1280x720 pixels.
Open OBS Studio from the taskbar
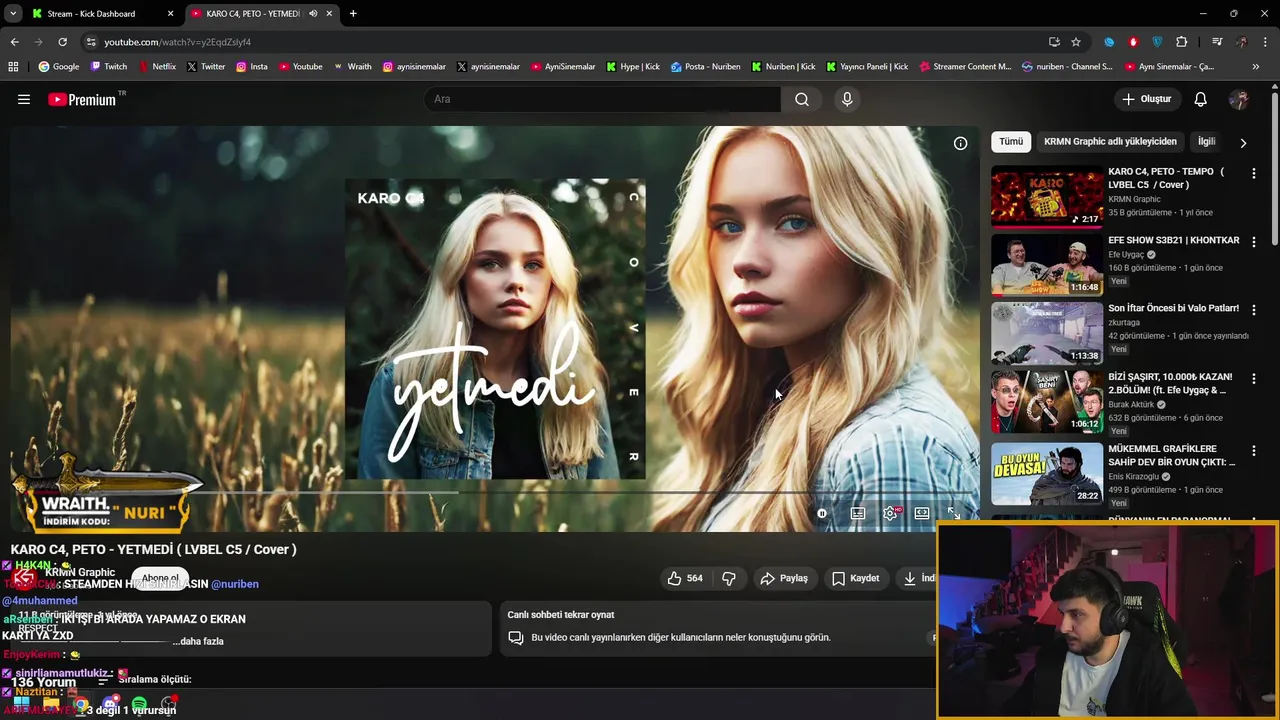coord(167,705)
